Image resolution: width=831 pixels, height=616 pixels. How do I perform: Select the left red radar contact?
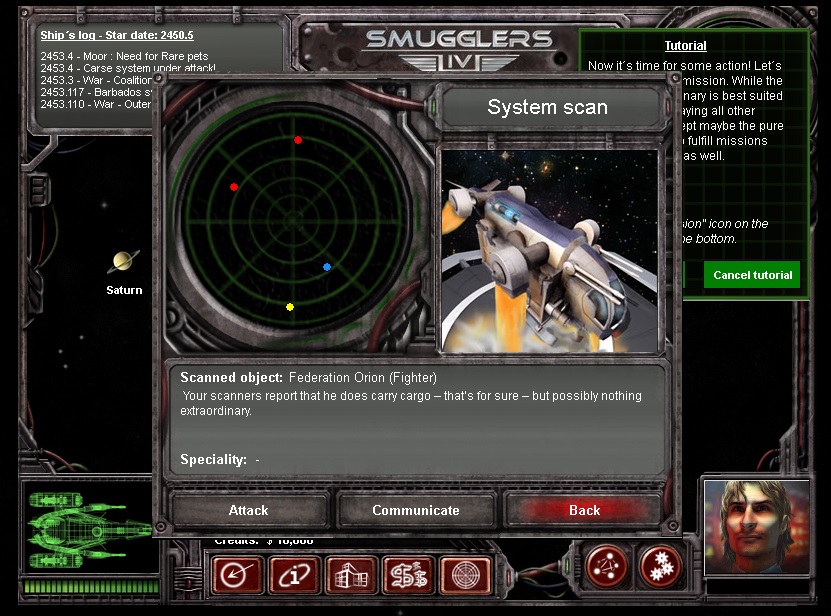(x=234, y=187)
